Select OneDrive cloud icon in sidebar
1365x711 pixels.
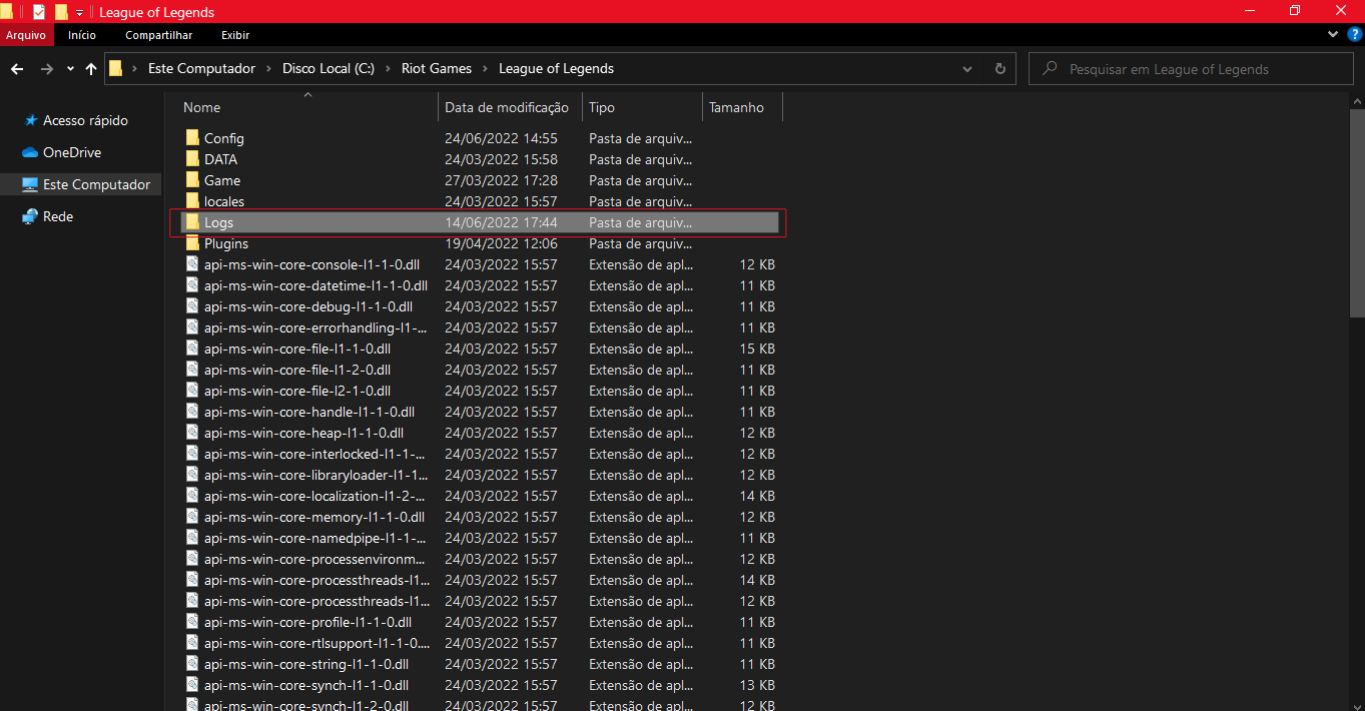(30, 153)
